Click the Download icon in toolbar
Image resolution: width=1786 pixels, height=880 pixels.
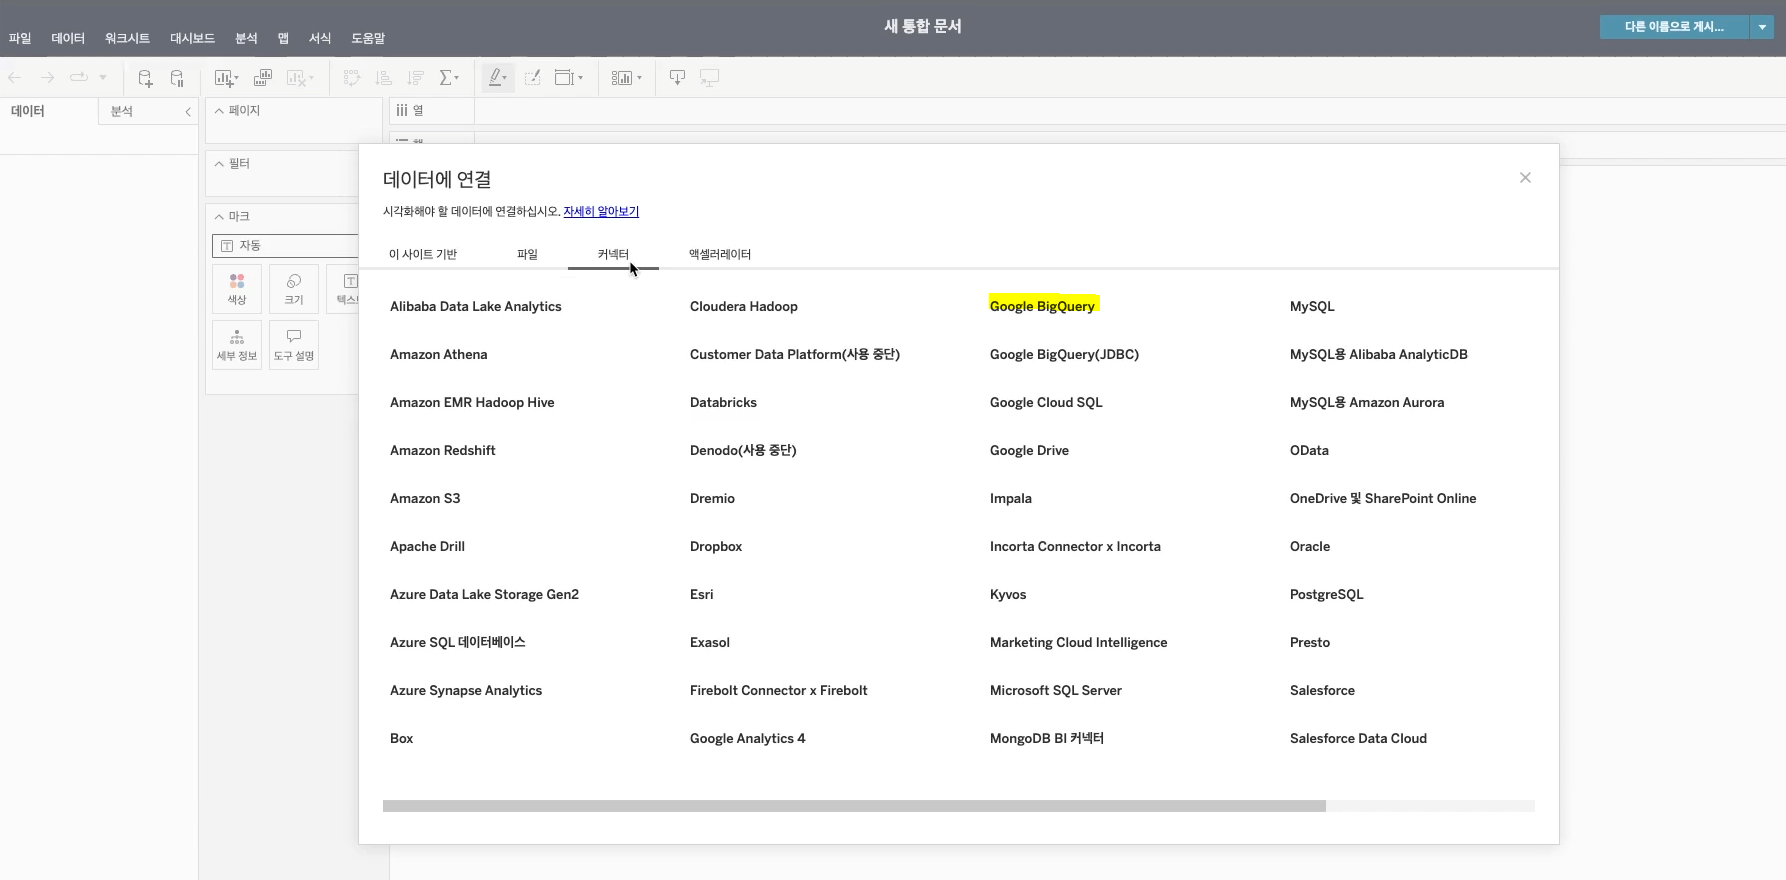tap(677, 77)
